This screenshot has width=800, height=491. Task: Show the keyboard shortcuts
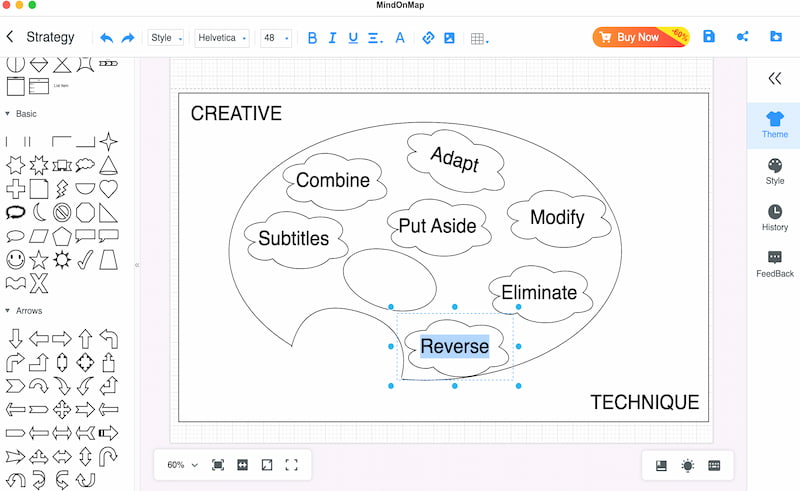pos(714,465)
